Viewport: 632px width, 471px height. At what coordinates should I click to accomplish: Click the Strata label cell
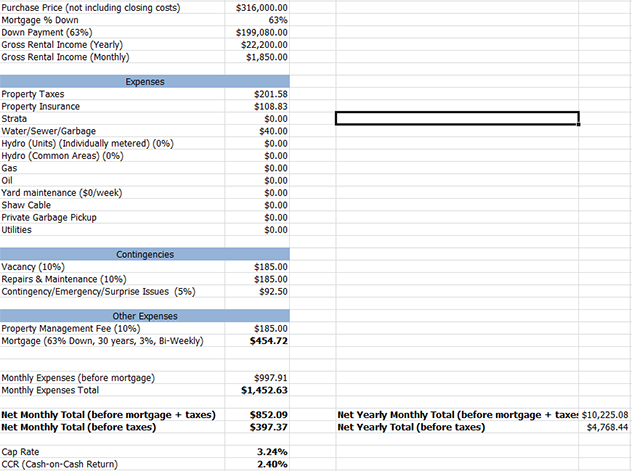point(14,119)
